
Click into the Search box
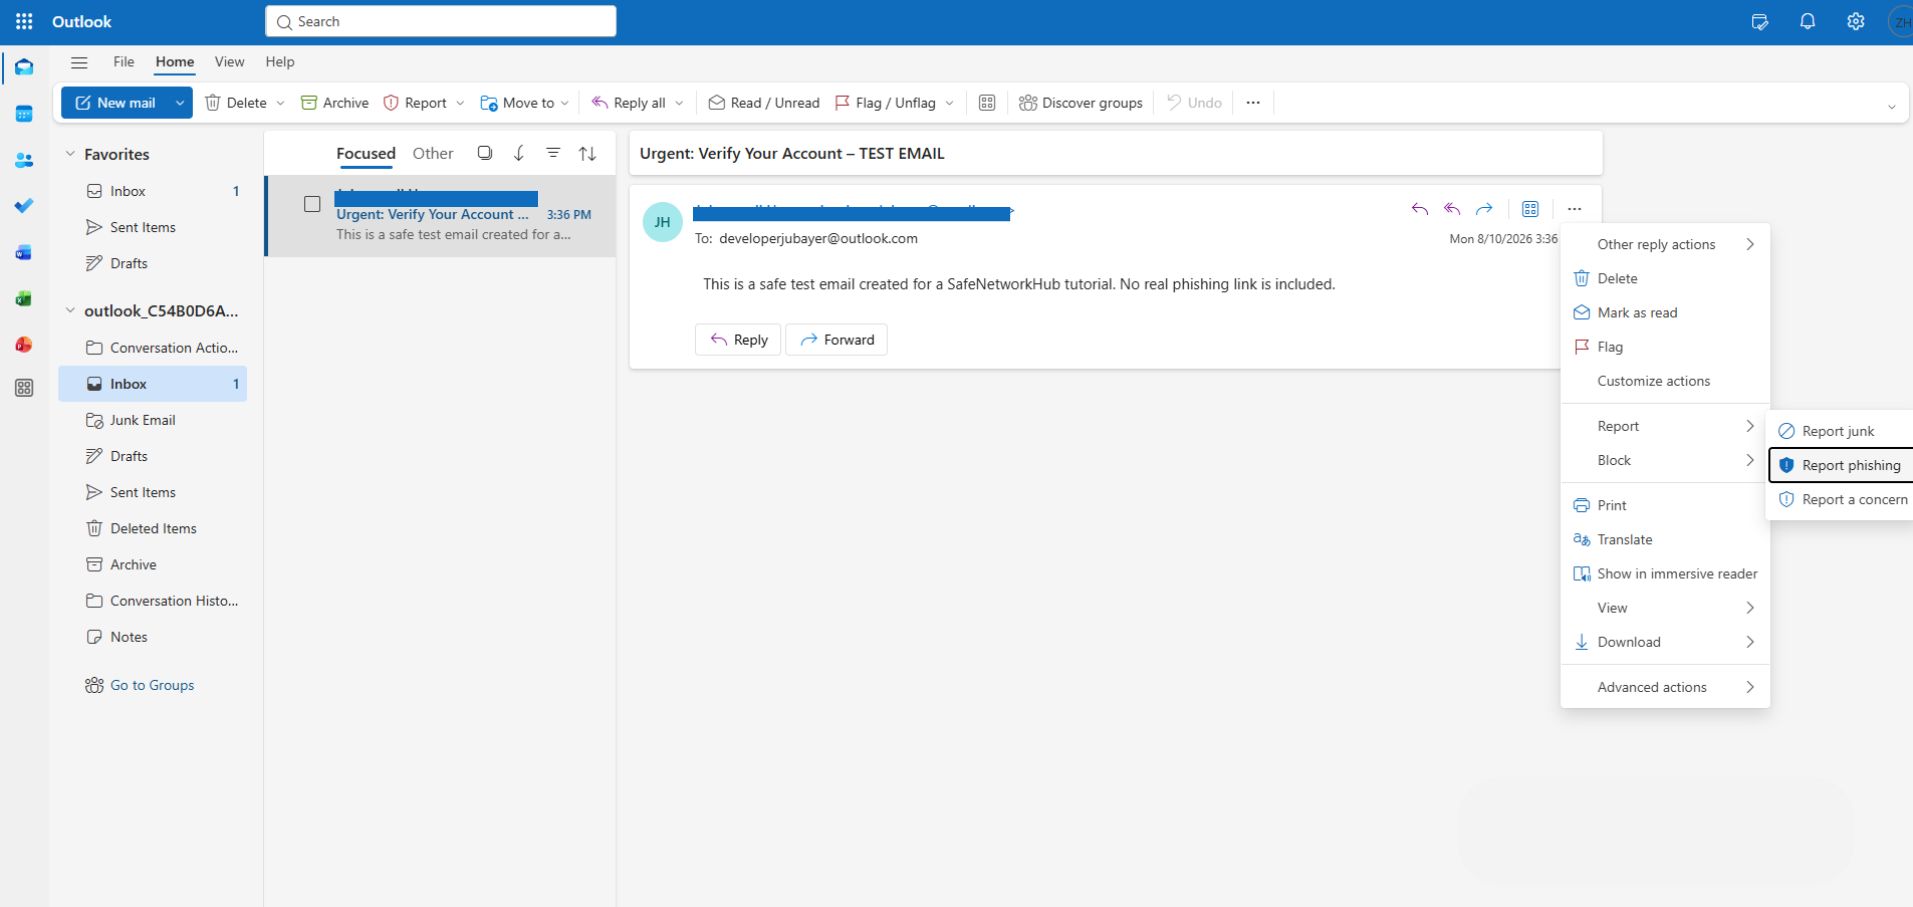[x=441, y=21]
